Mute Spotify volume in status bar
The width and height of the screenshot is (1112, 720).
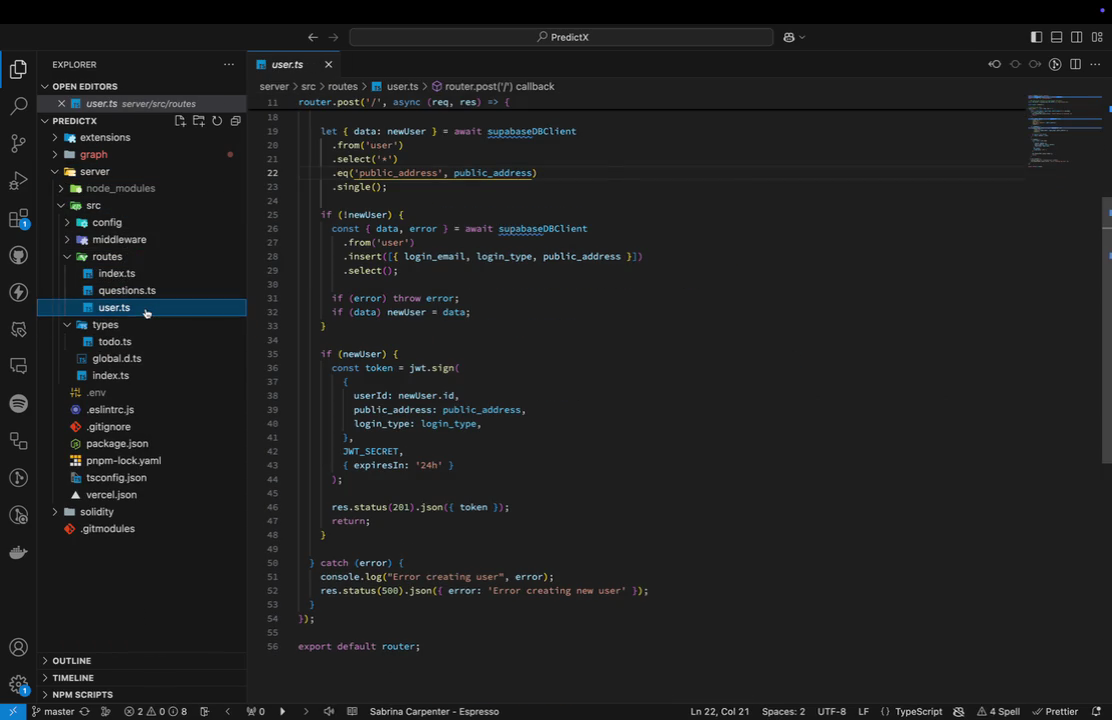coord(329,711)
